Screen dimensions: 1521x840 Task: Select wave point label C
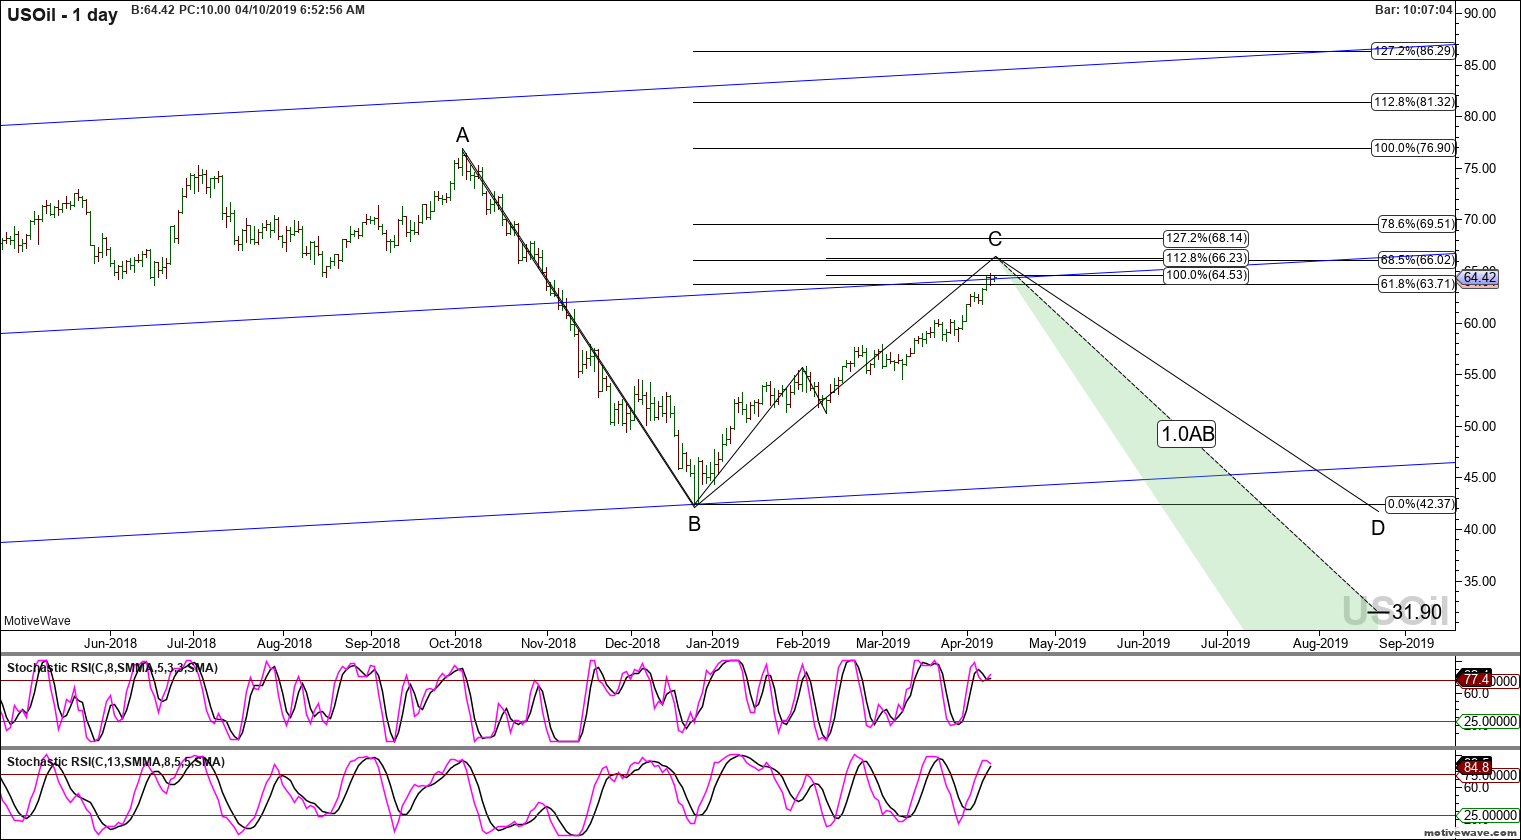995,239
